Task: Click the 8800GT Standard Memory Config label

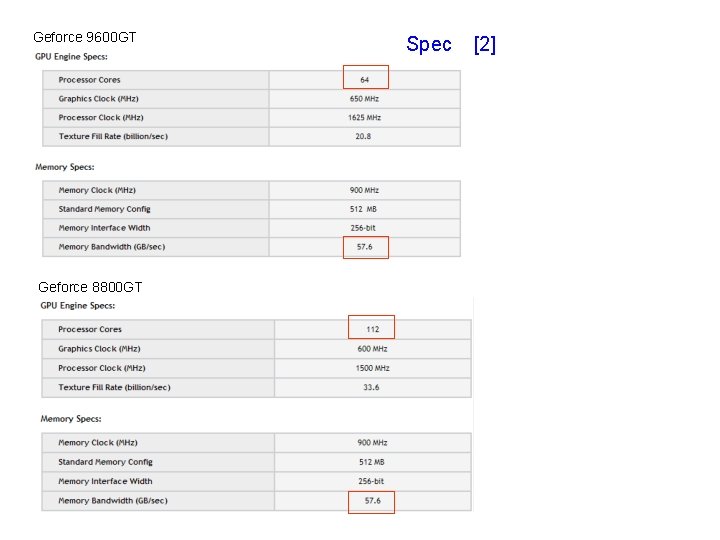Action: pos(105,462)
